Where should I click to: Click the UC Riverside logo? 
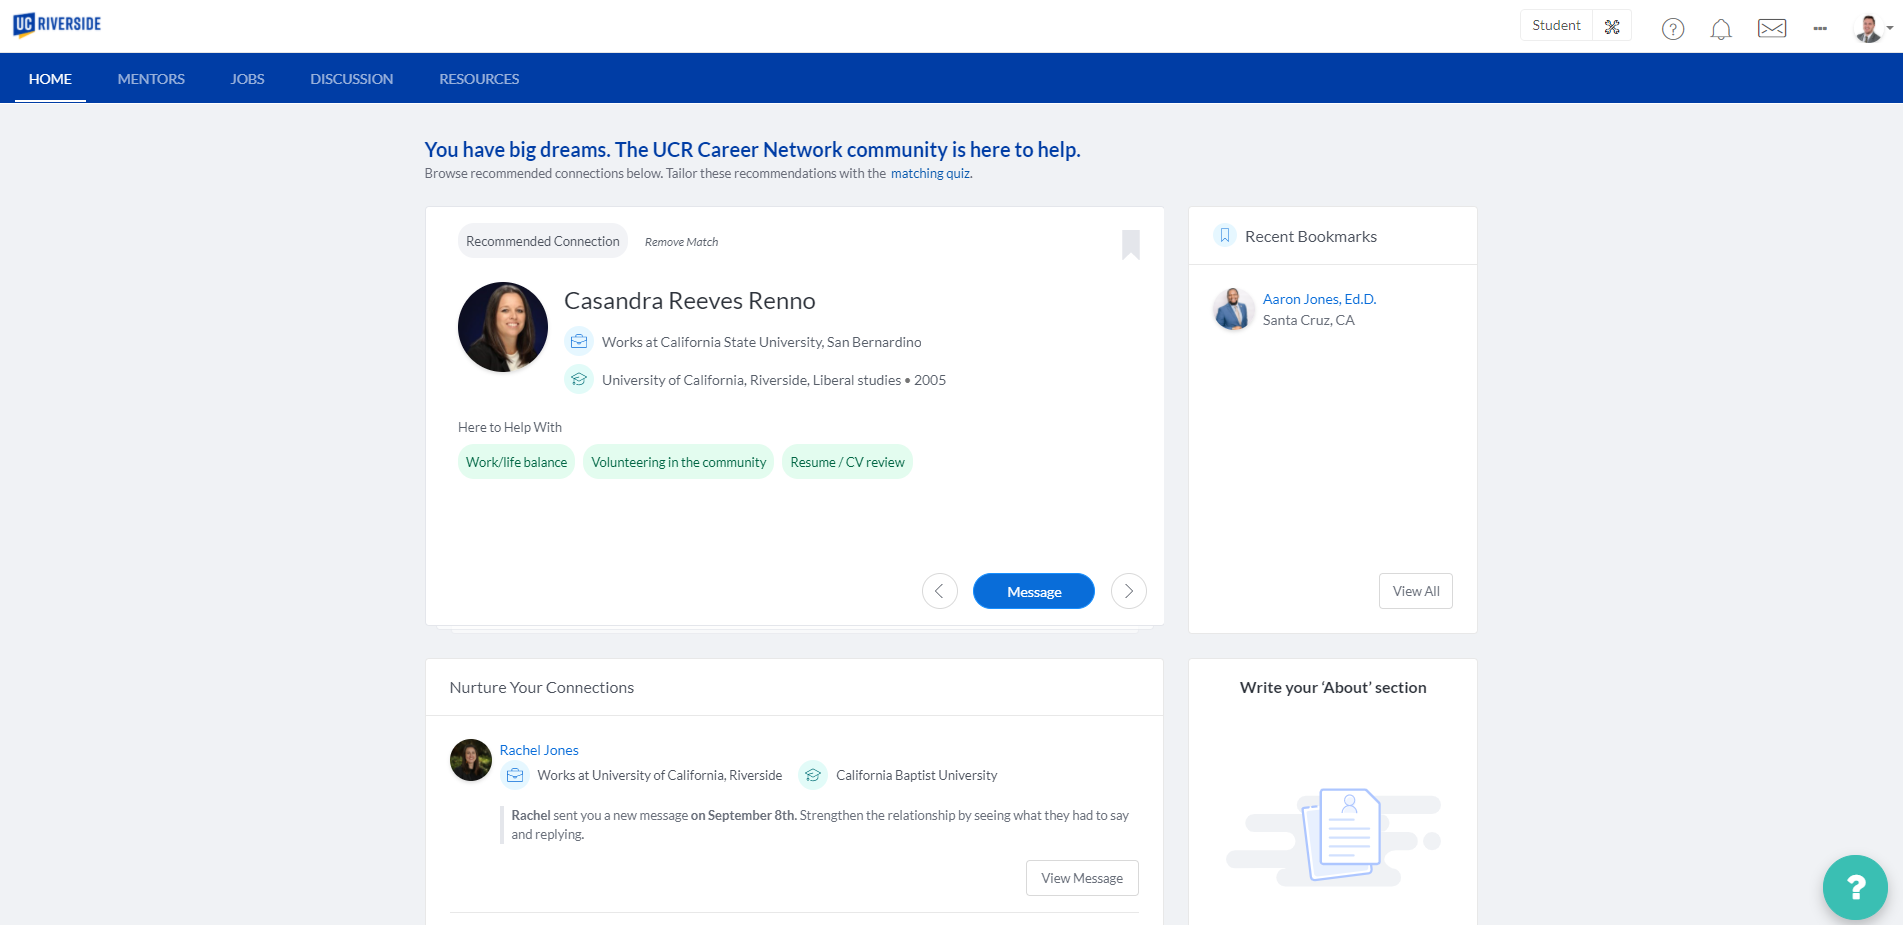[57, 24]
